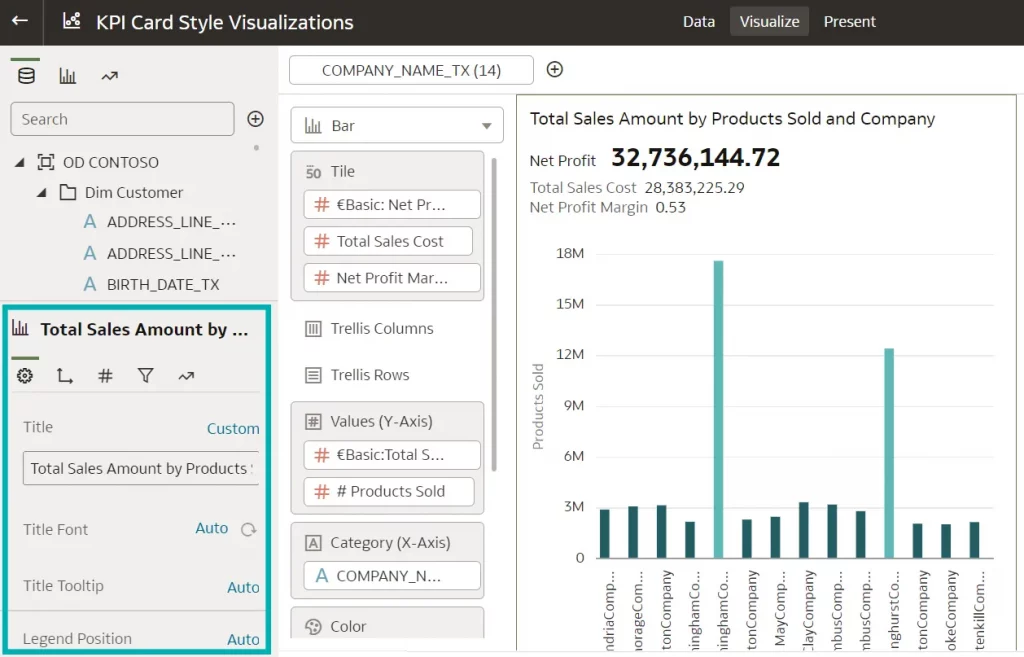This screenshot has width=1024, height=657.
Task: Collapse the OD CONTOSO dataset node
Action: point(20,162)
